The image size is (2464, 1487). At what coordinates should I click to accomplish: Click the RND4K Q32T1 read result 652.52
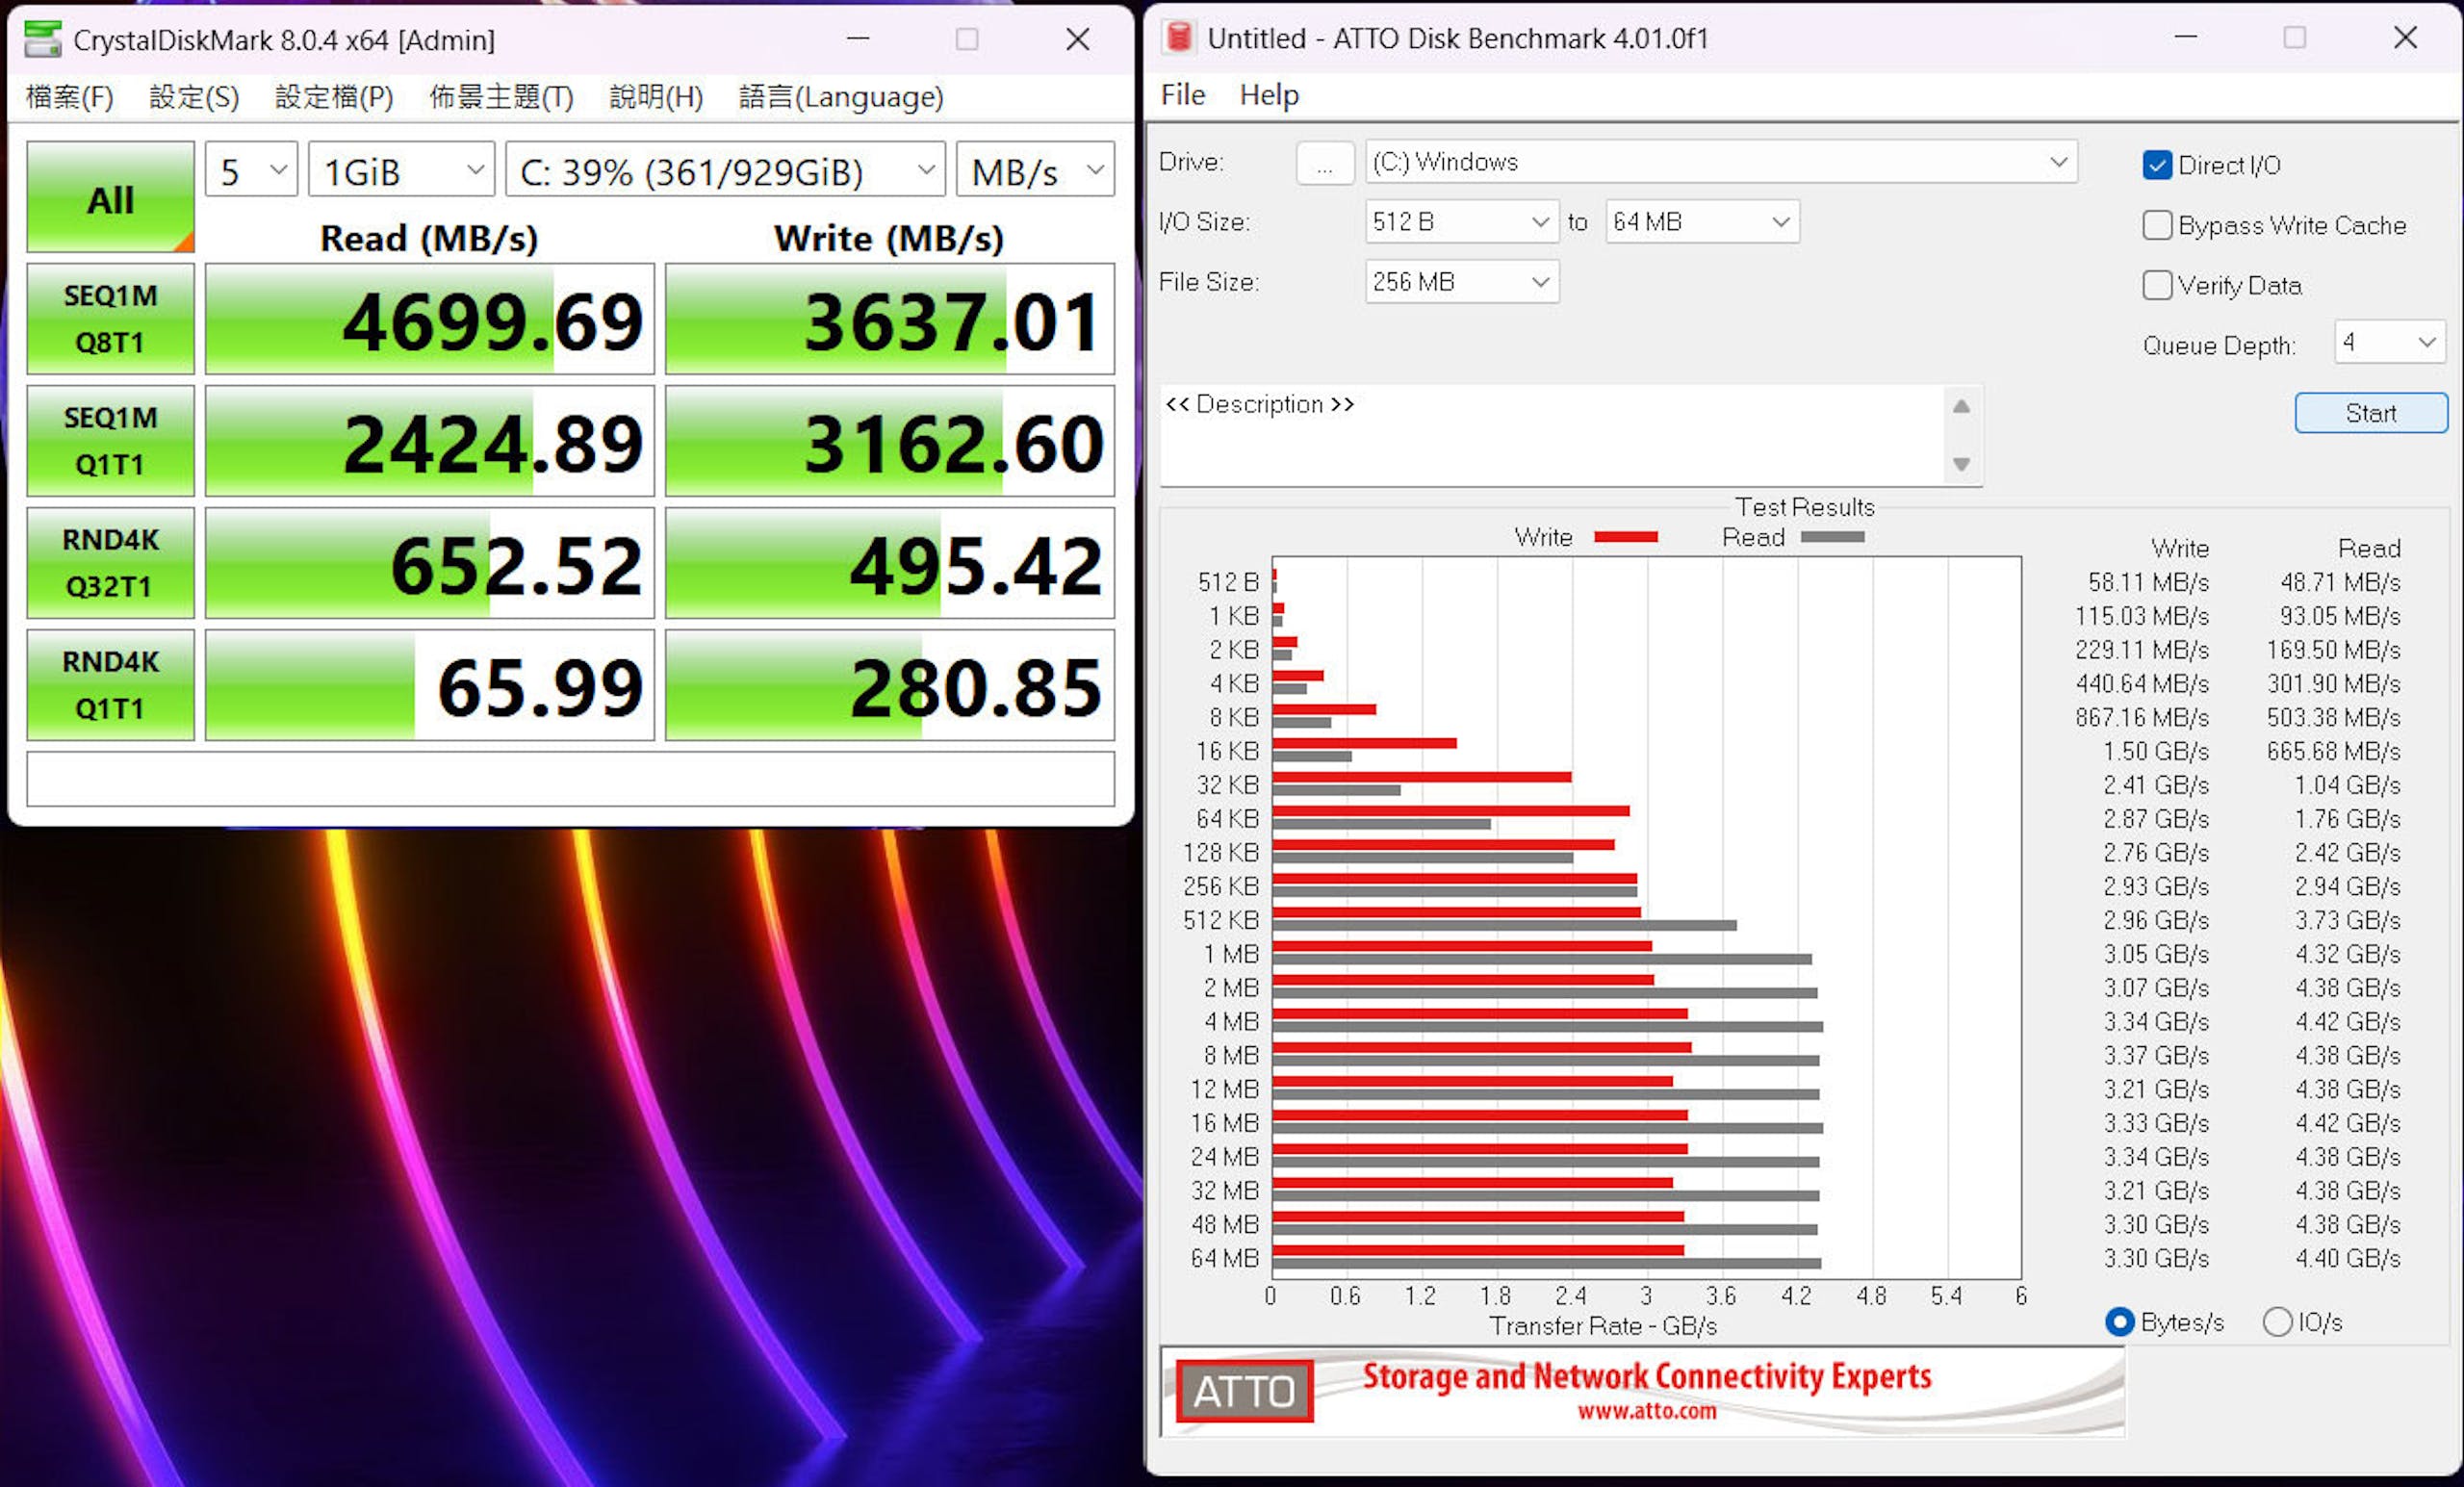coord(430,563)
